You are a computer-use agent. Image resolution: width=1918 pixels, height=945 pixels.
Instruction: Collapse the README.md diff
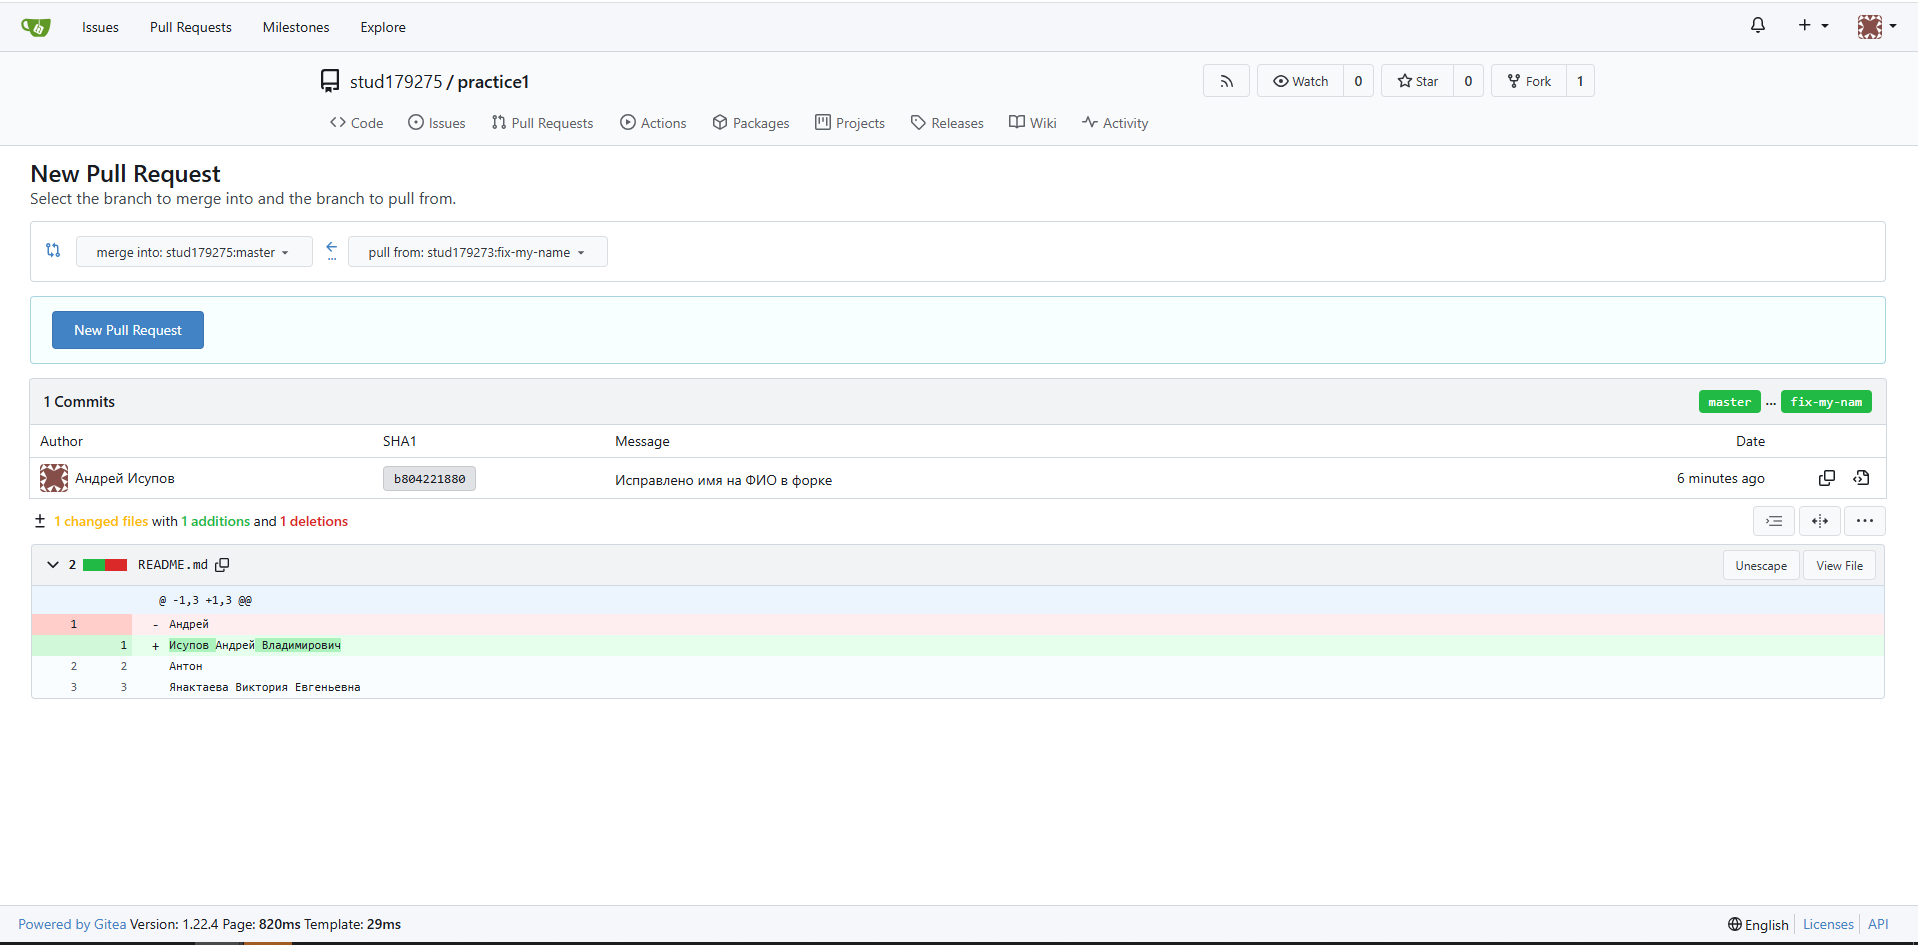click(x=53, y=565)
